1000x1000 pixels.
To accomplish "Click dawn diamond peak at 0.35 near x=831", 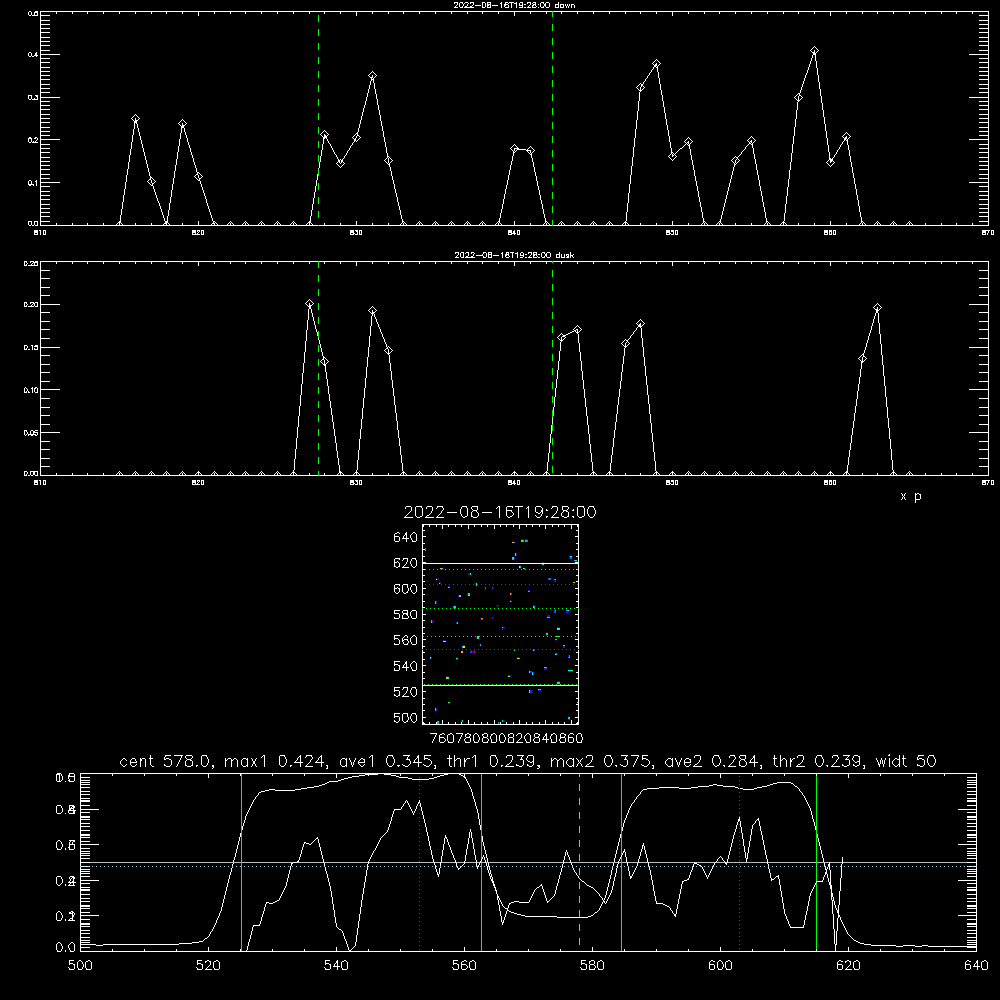I will (372, 76).
